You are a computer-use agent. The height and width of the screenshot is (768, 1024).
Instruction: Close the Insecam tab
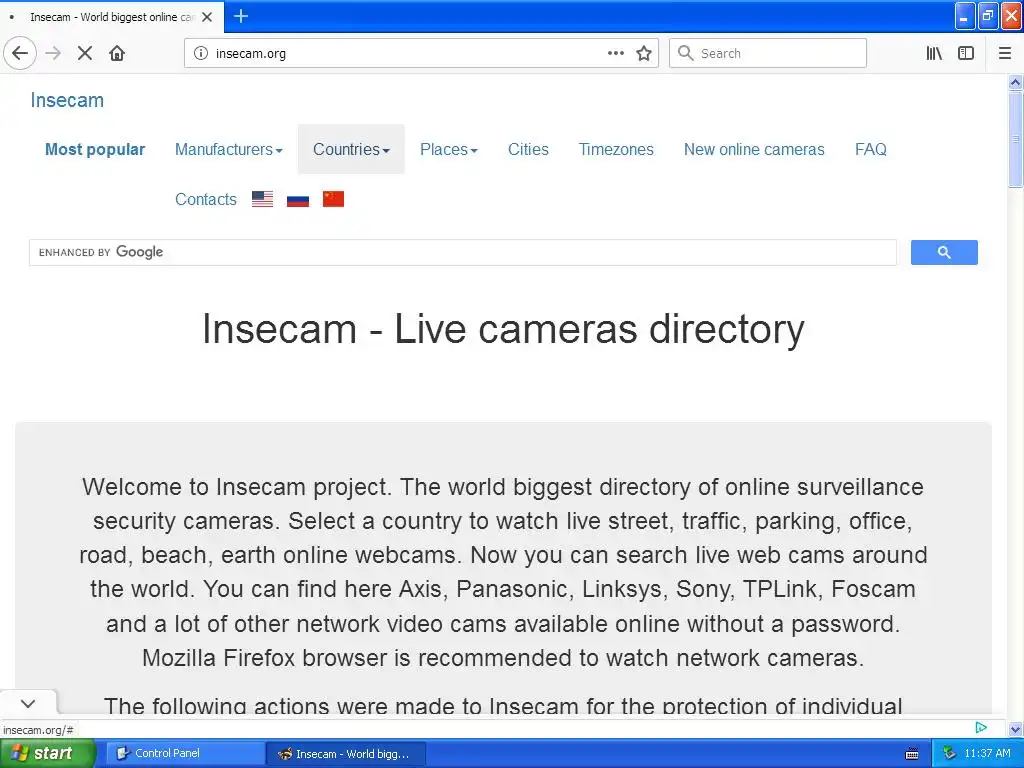click(207, 17)
